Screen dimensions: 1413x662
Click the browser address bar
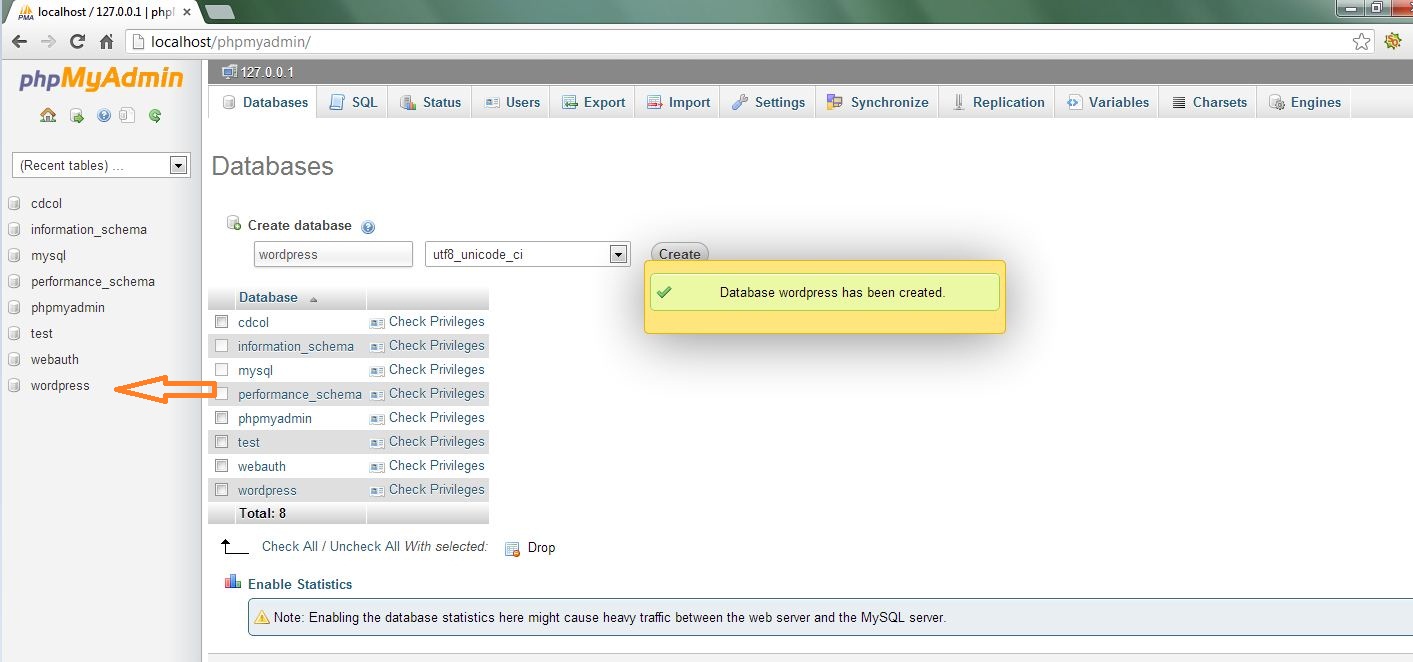740,41
